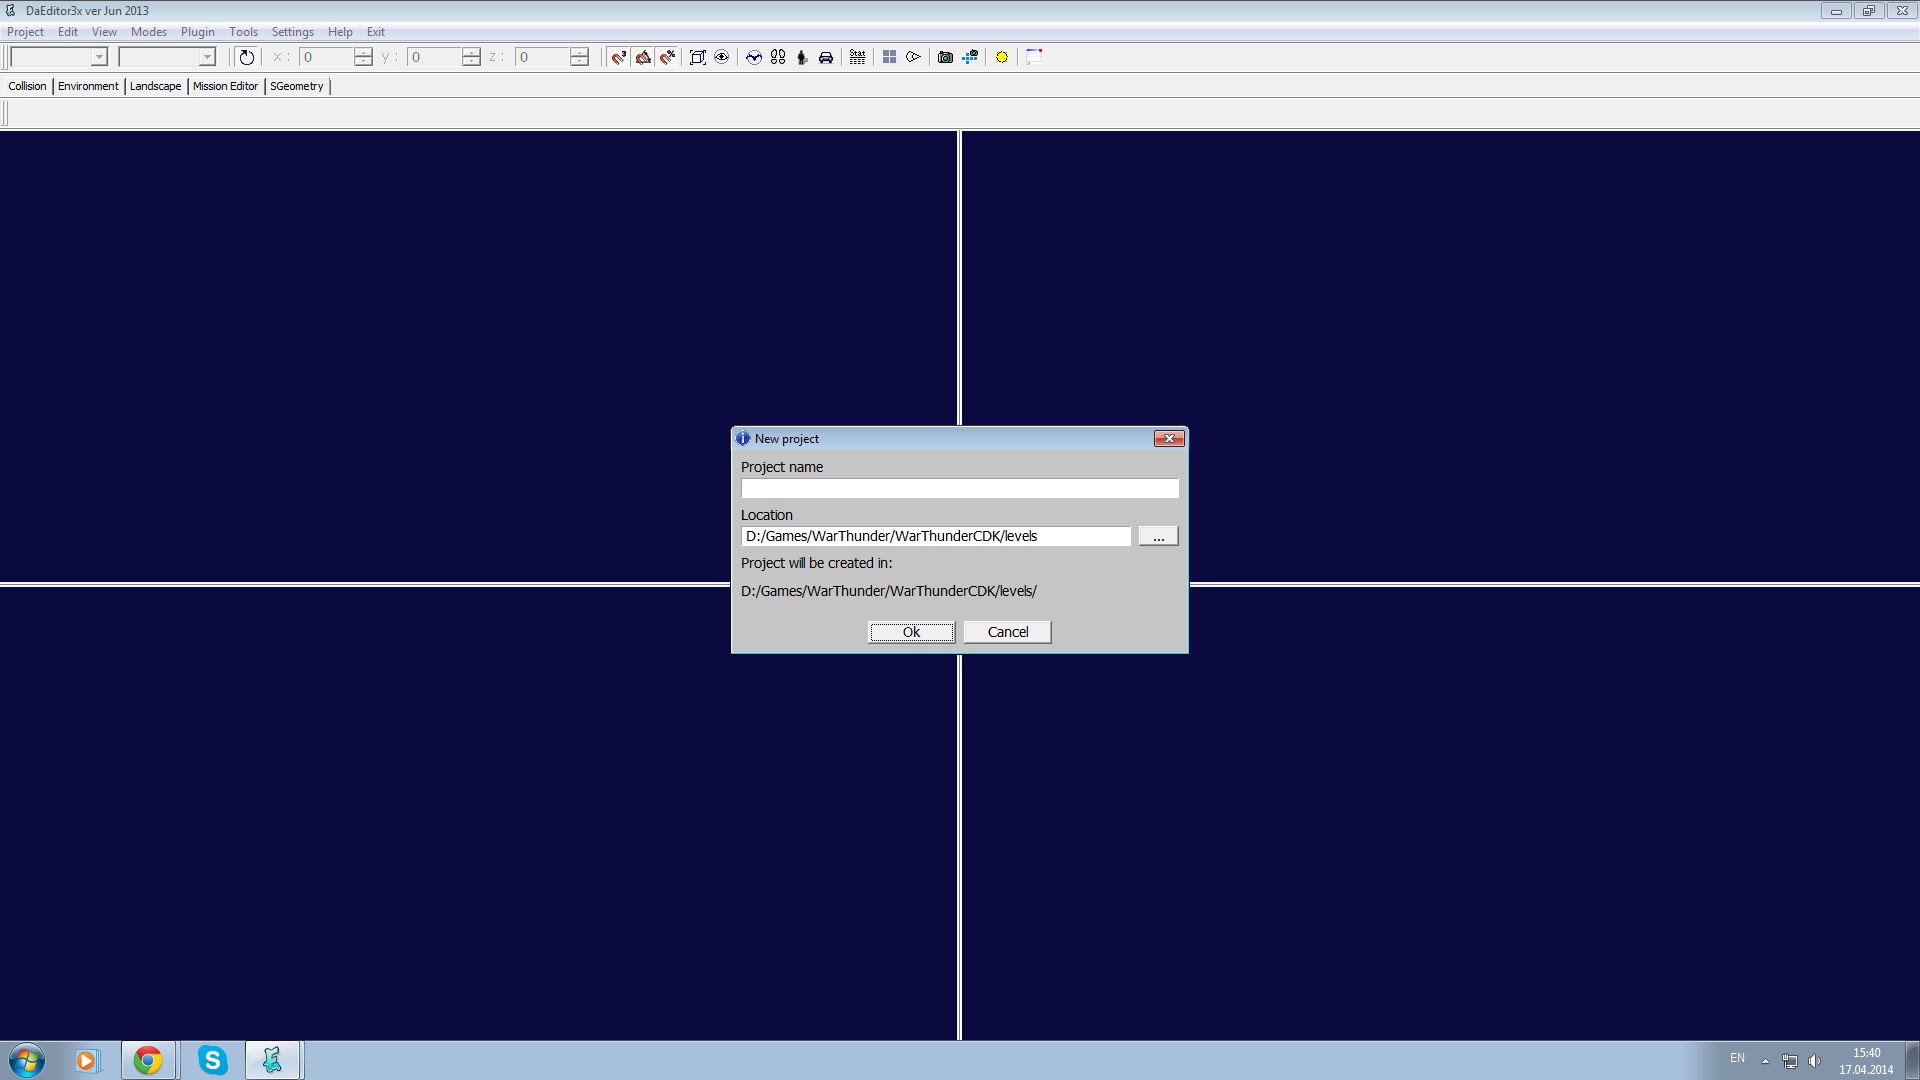The height and width of the screenshot is (1080, 1920).
Task: Click the Y coordinate input field
Action: (434, 57)
